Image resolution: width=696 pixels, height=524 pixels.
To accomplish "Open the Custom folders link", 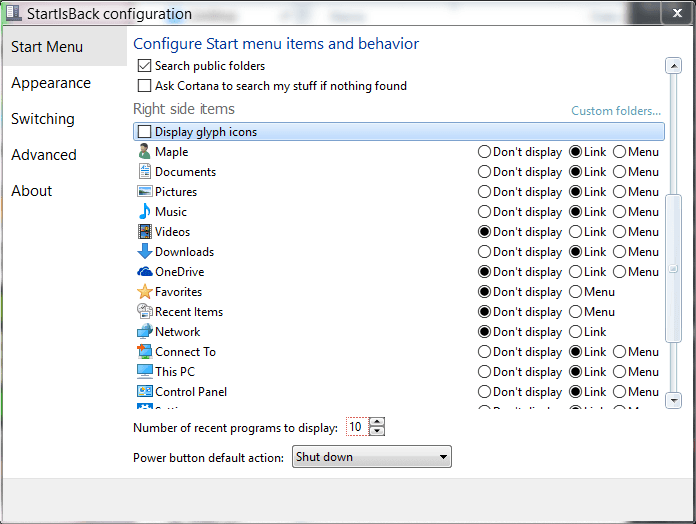I will click(x=616, y=110).
